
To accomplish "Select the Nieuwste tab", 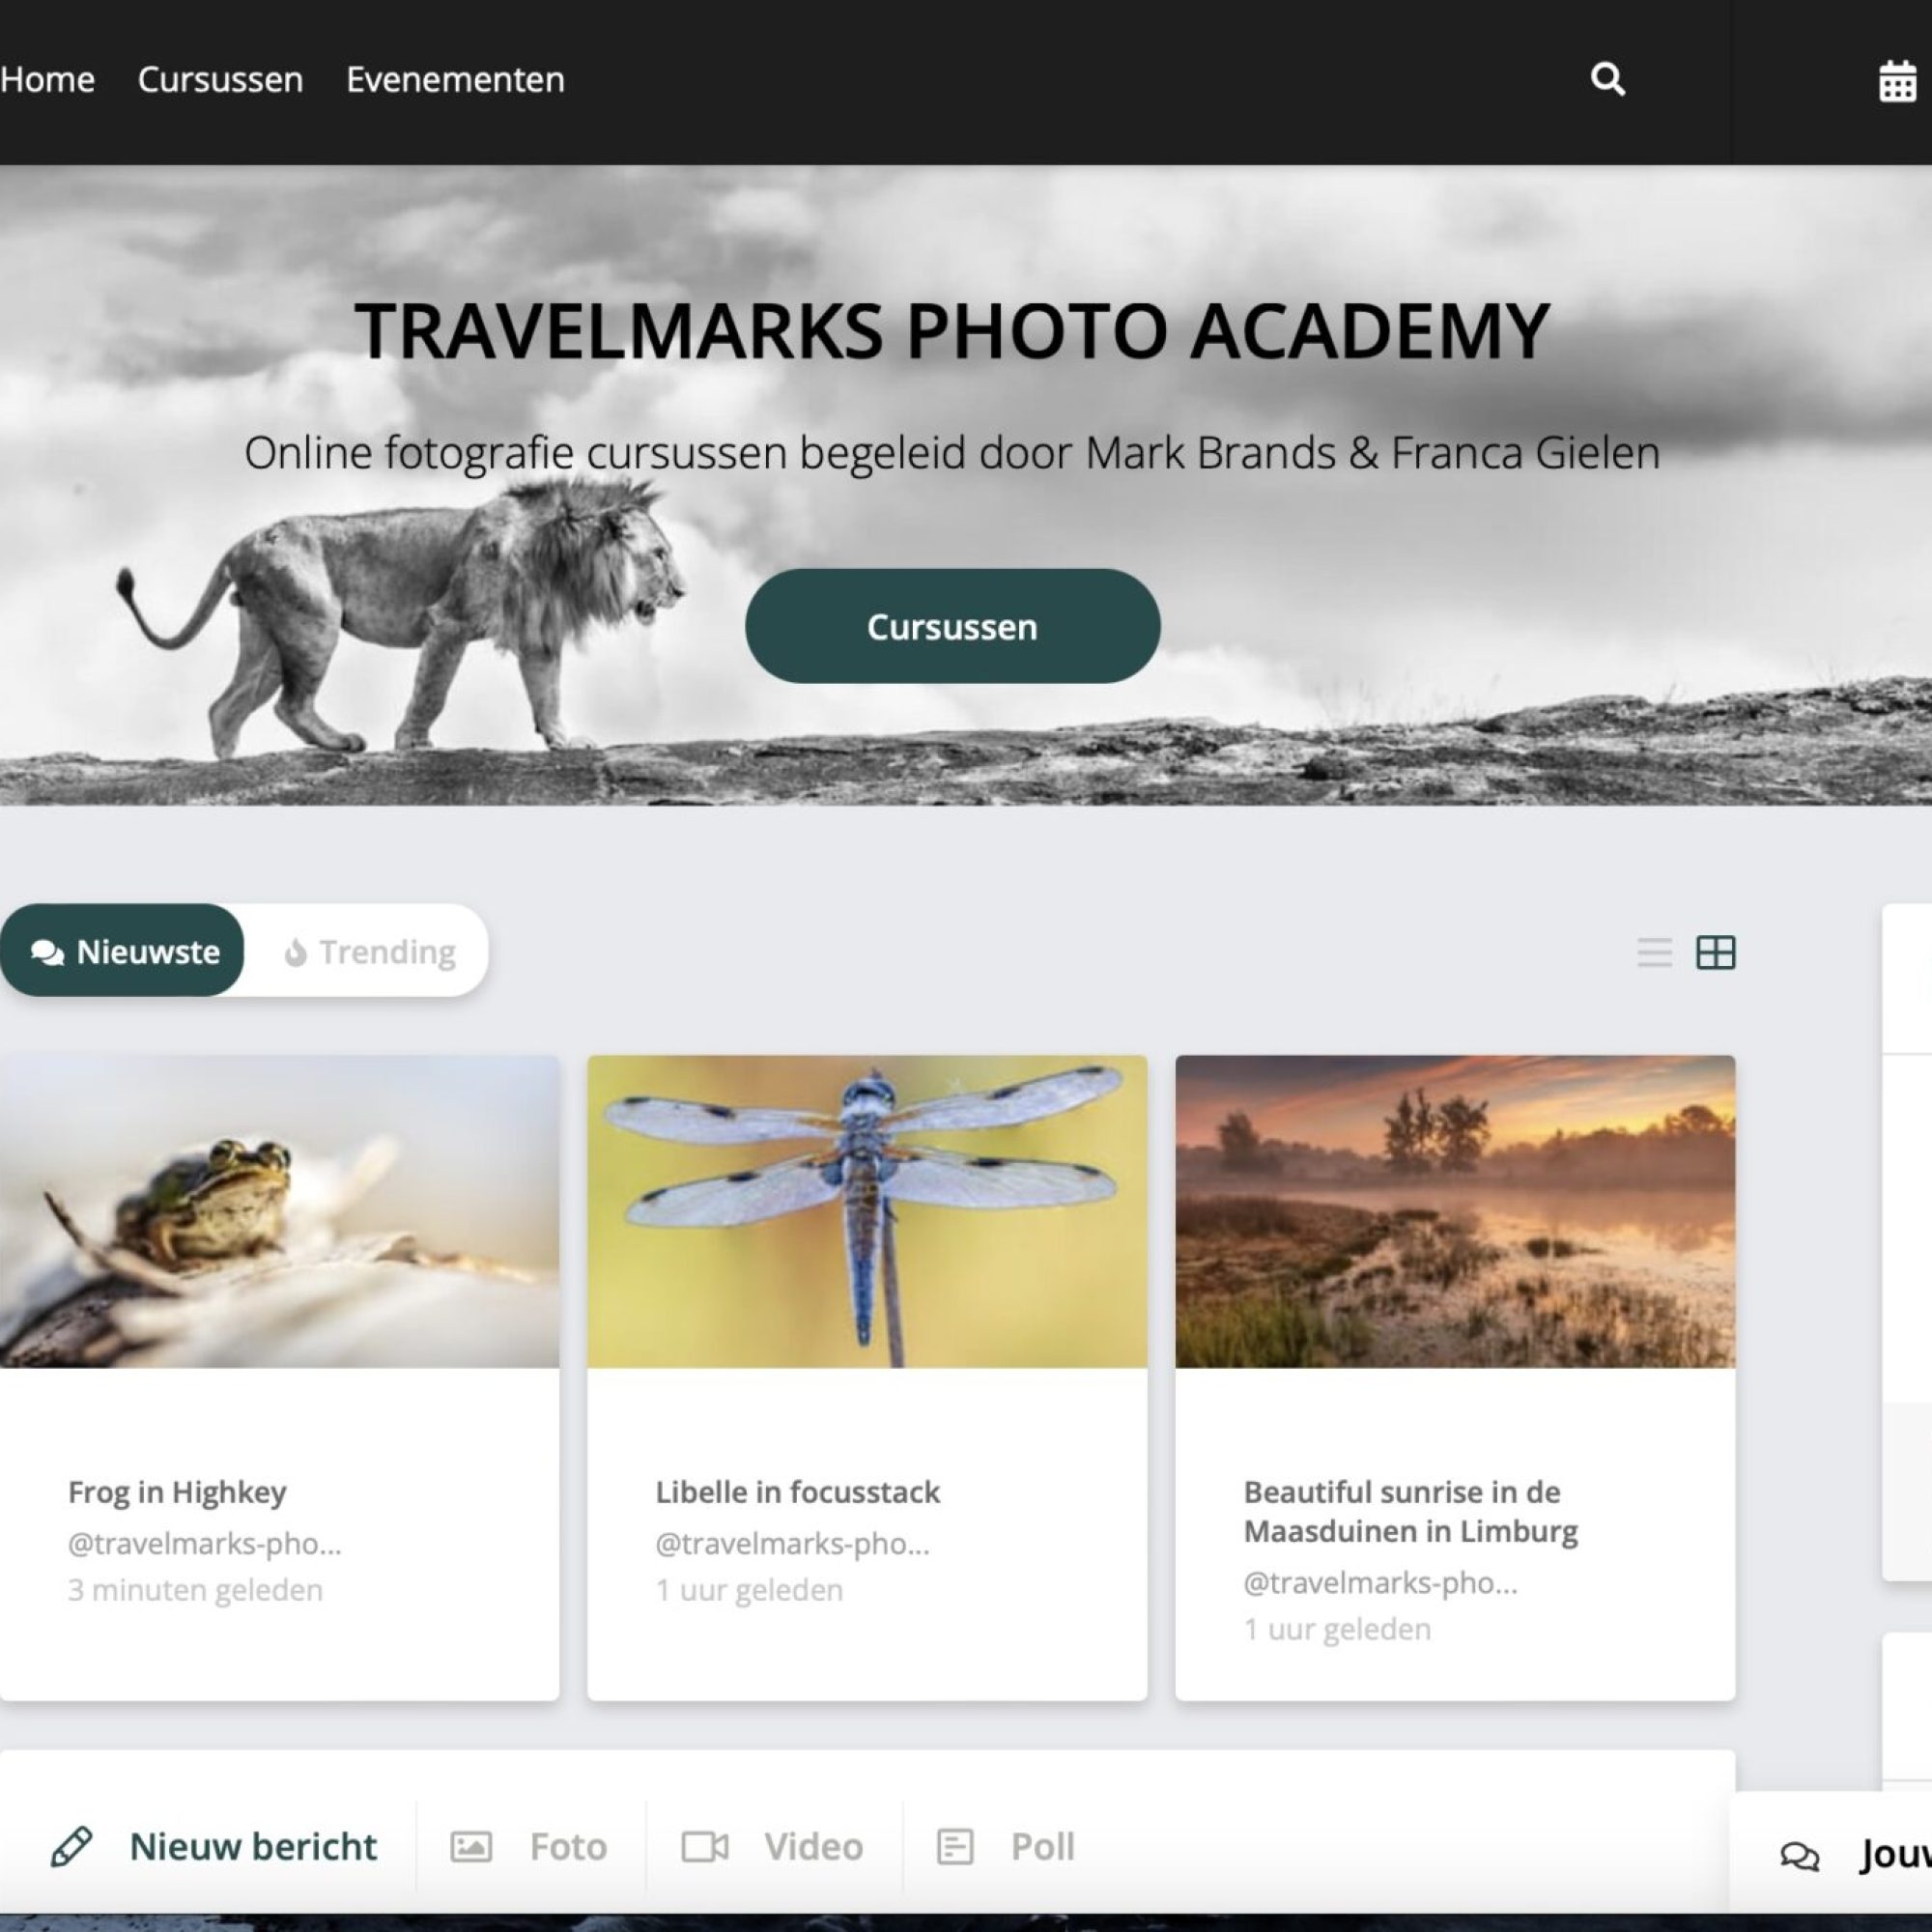I will (x=122, y=950).
